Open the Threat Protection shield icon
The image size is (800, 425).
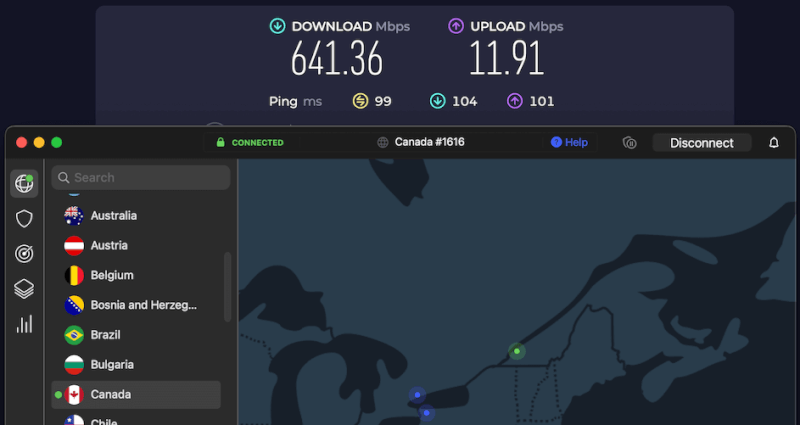[24, 219]
